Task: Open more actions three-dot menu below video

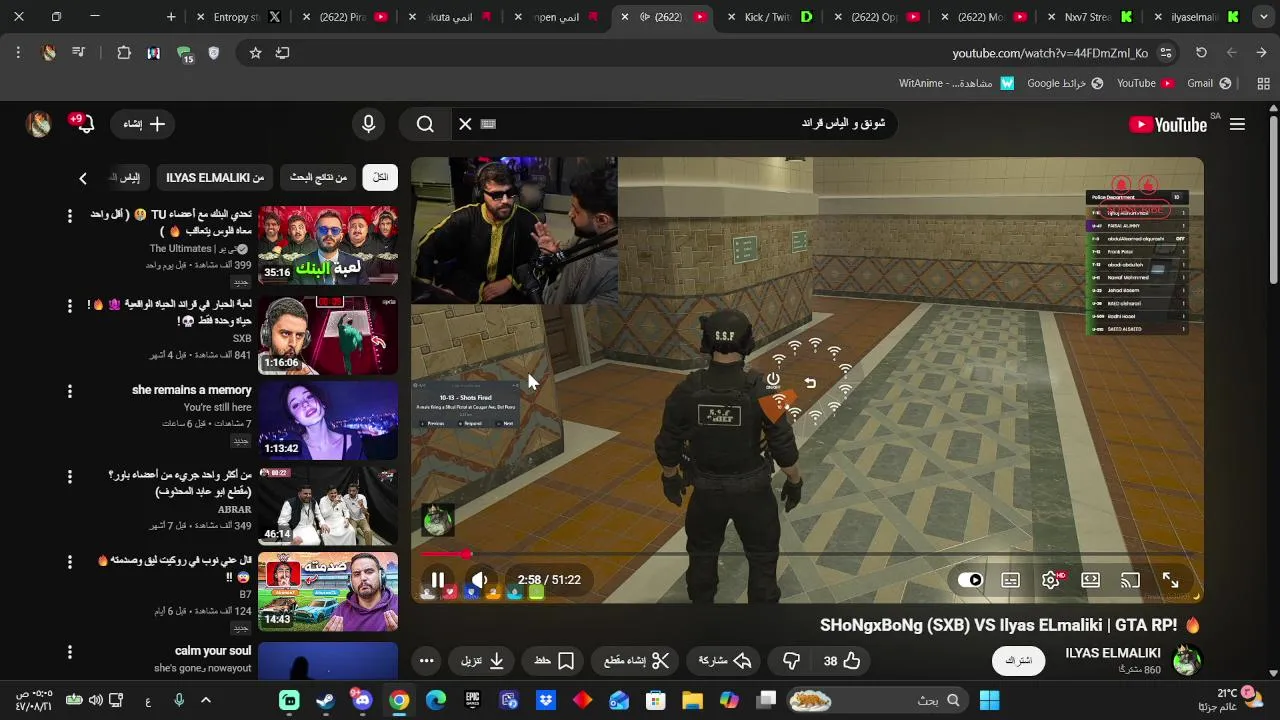Action: point(426,661)
